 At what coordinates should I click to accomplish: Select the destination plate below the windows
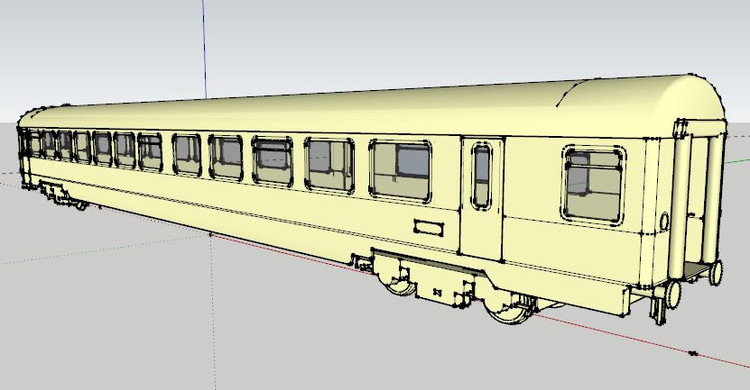coord(429,228)
